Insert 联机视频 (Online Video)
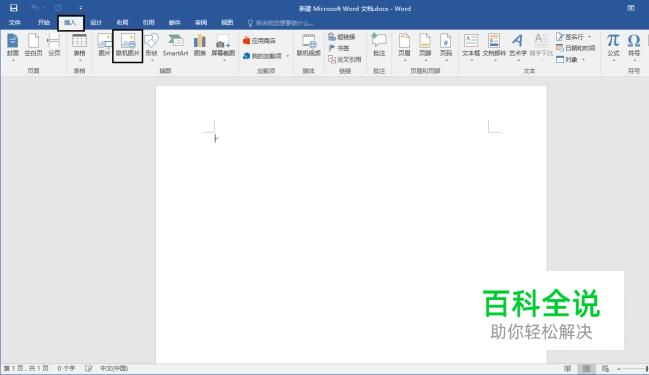 pos(308,46)
